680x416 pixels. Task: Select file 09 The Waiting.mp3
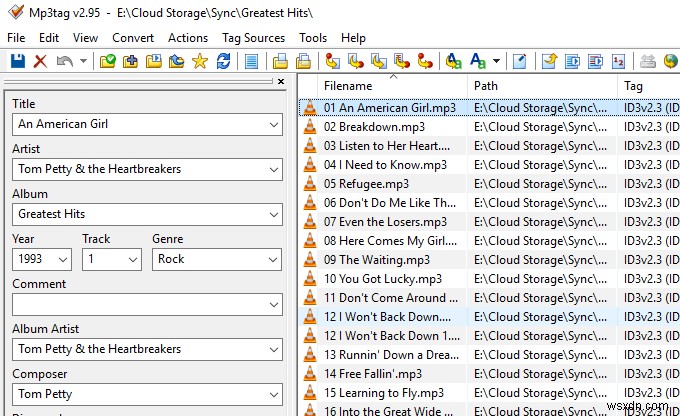376,260
